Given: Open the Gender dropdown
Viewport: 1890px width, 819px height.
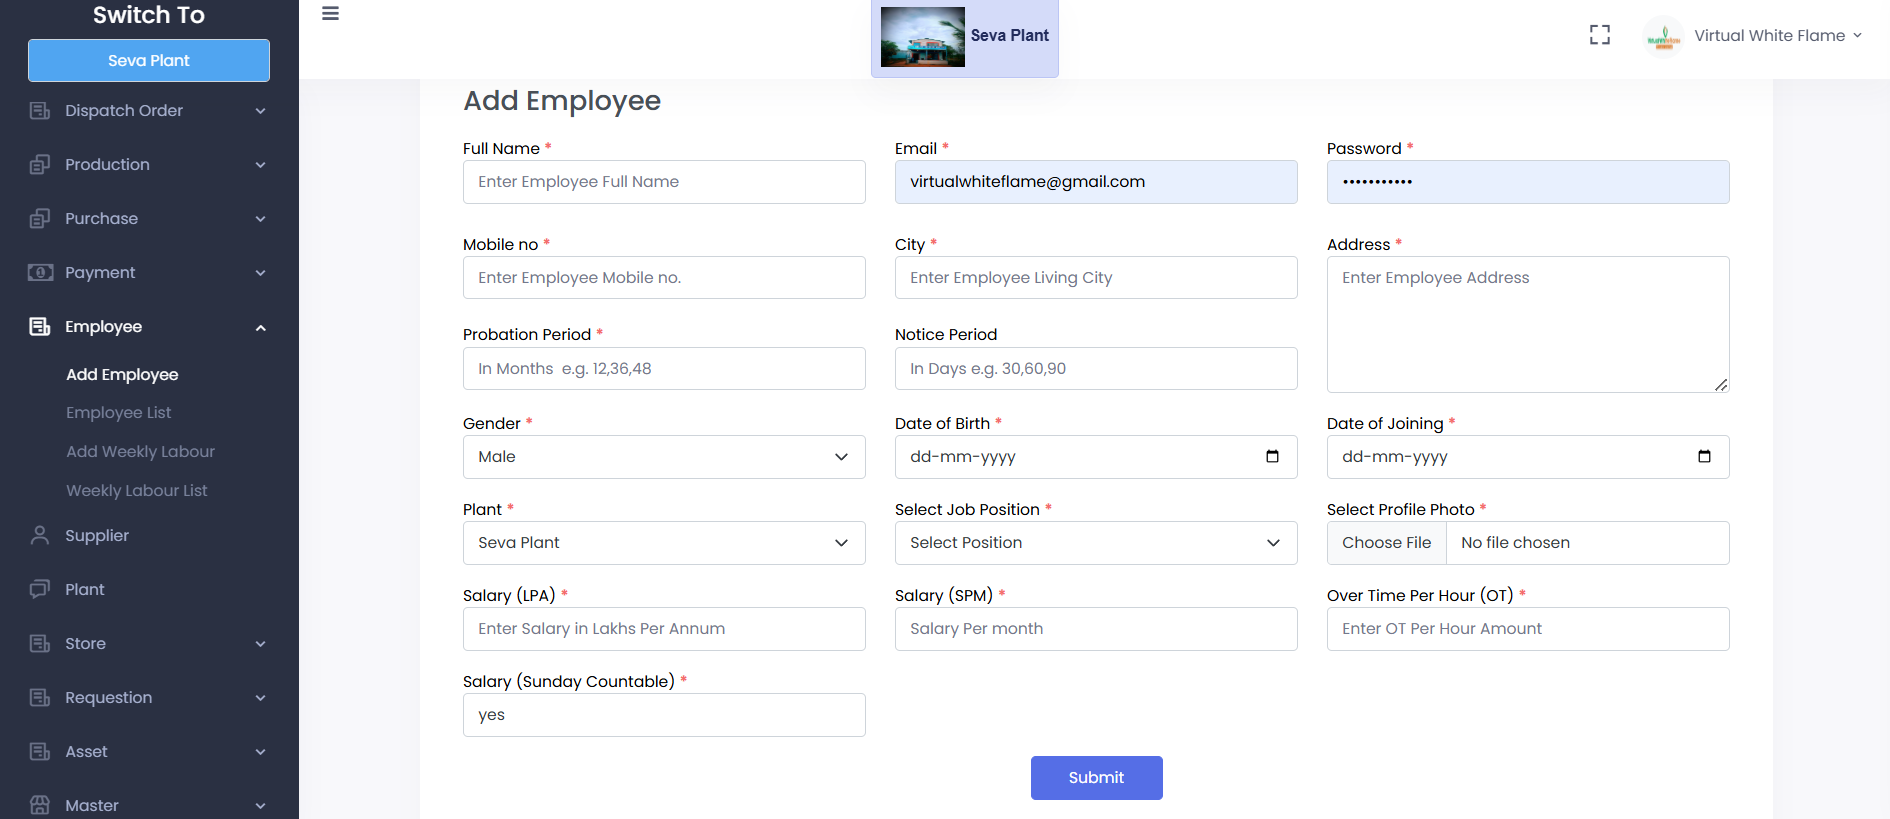Looking at the screenshot, I should (664, 457).
